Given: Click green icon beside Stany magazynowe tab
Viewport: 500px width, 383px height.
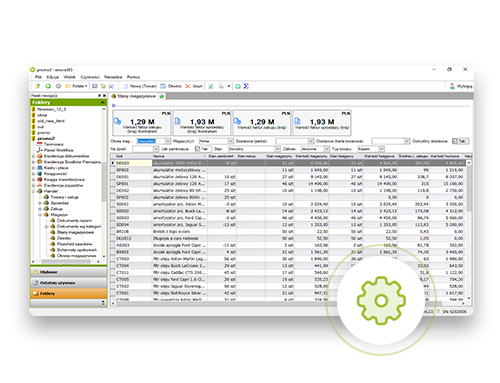Looking at the screenshot, I should pyautogui.click(x=161, y=96).
